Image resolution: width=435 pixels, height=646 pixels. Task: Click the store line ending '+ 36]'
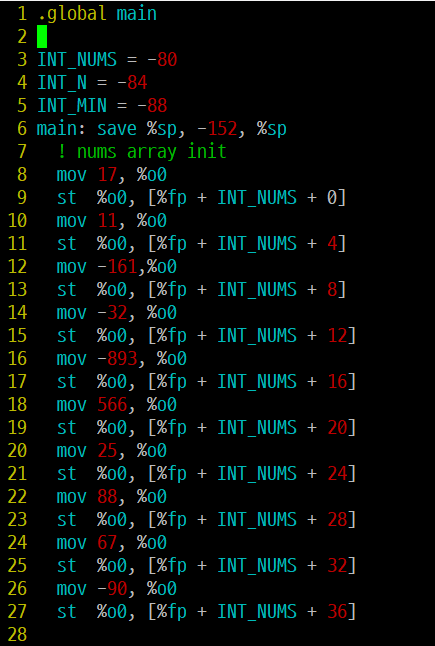click(x=206, y=613)
